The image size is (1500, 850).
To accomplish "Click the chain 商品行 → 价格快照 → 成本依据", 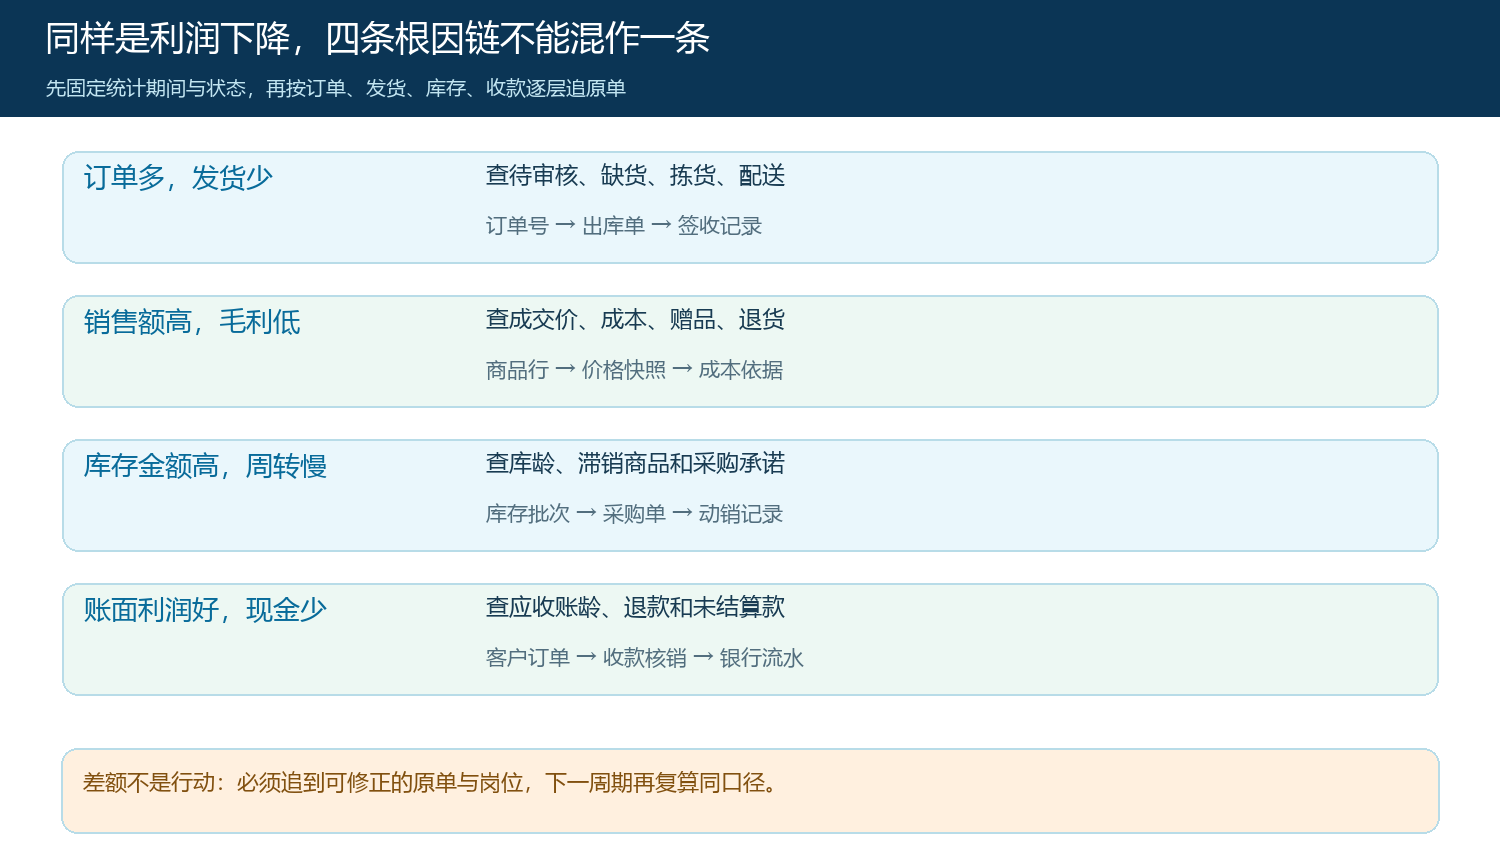I will click(634, 370).
